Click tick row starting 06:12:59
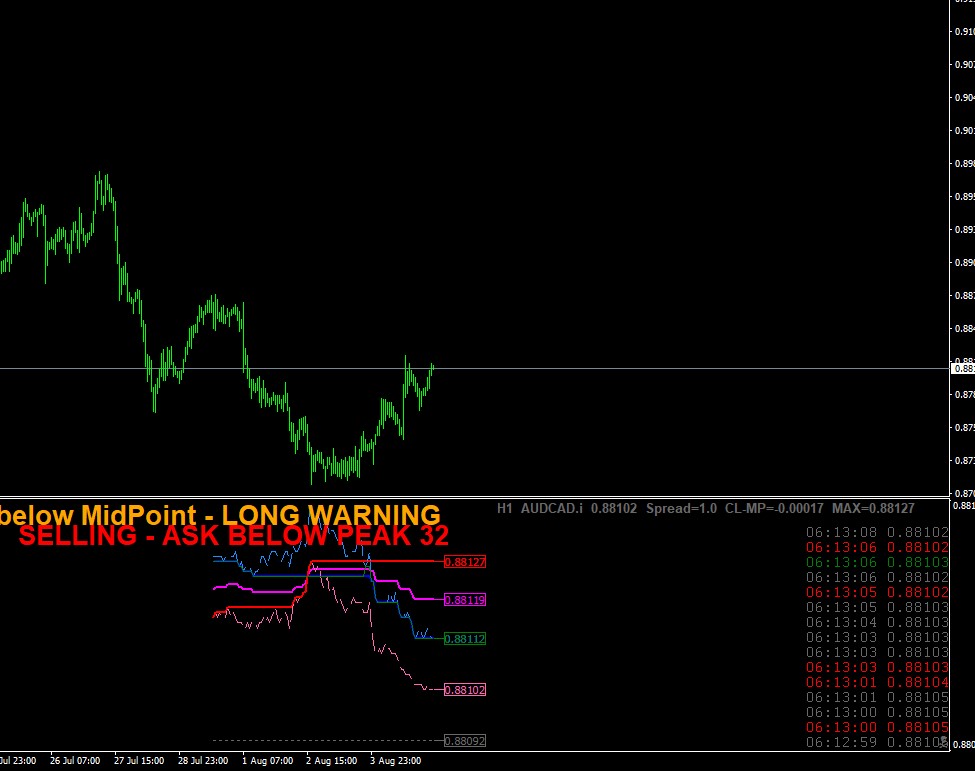Viewport: 975px width, 771px height. pos(877,742)
